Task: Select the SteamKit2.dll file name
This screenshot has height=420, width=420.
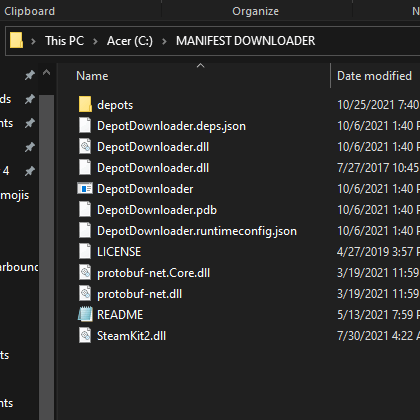Action: coord(131,336)
